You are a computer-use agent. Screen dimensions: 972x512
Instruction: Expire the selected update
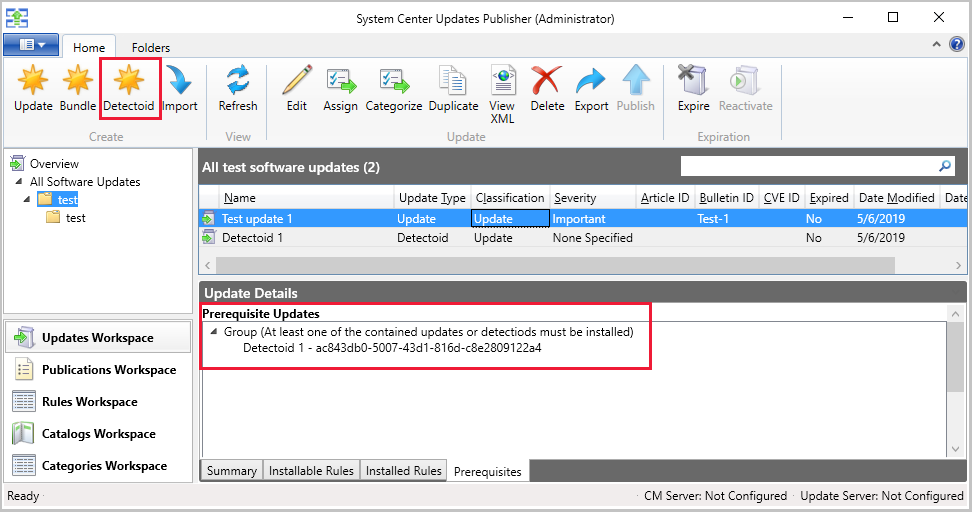coord(693,89)
